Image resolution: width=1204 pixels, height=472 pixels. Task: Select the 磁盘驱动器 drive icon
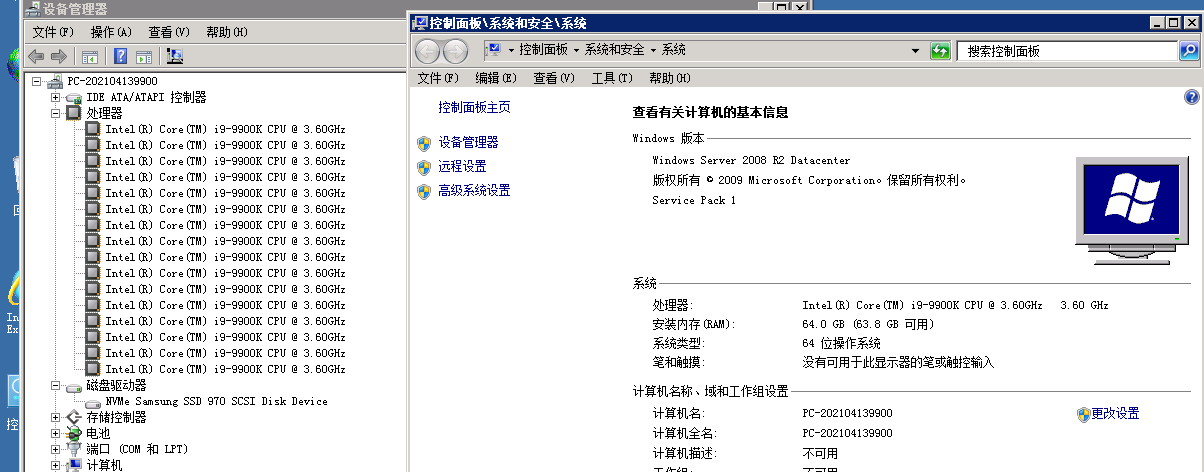tap(73, 386)
